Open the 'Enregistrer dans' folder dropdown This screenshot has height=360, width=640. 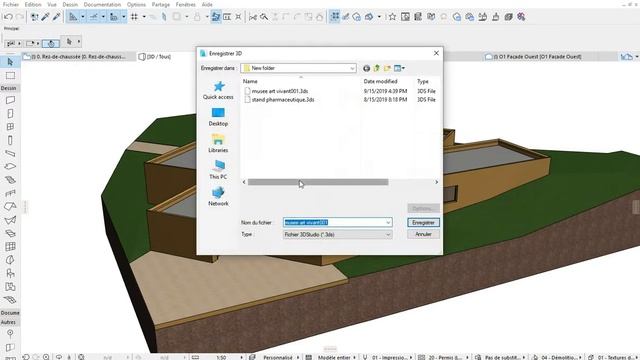tap(352, 69)
